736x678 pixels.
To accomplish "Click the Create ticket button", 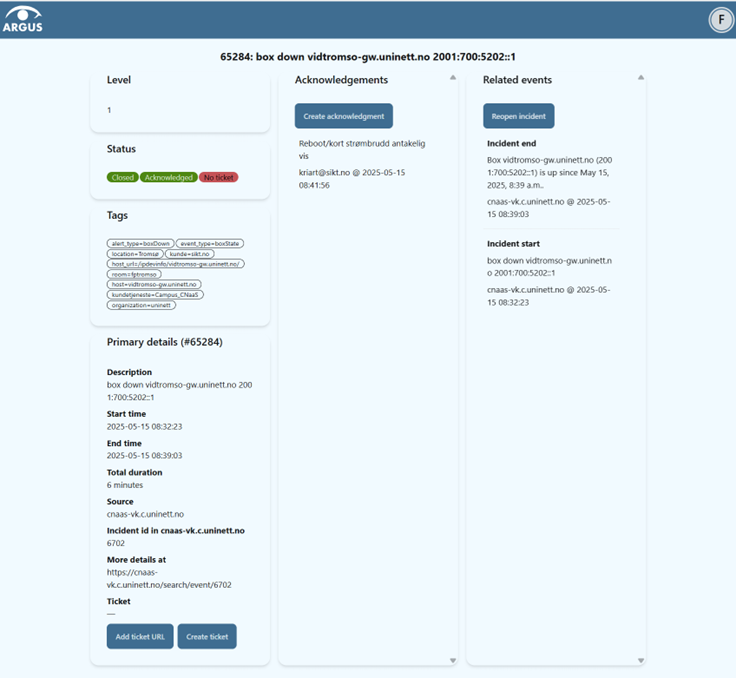I will coord(207,637).
